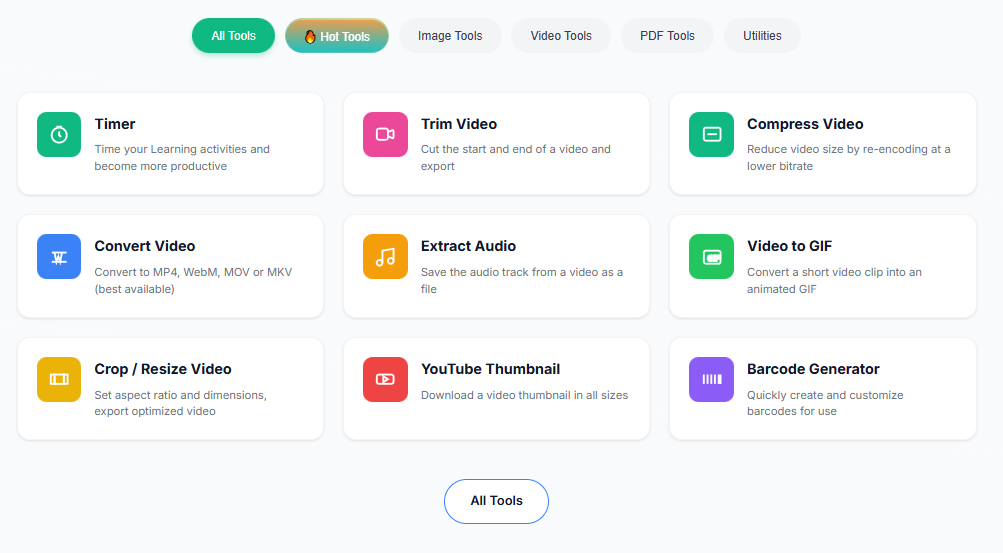Click "Cut the start and end" description
The image size is (1003, 553).
tap(516, 157)
